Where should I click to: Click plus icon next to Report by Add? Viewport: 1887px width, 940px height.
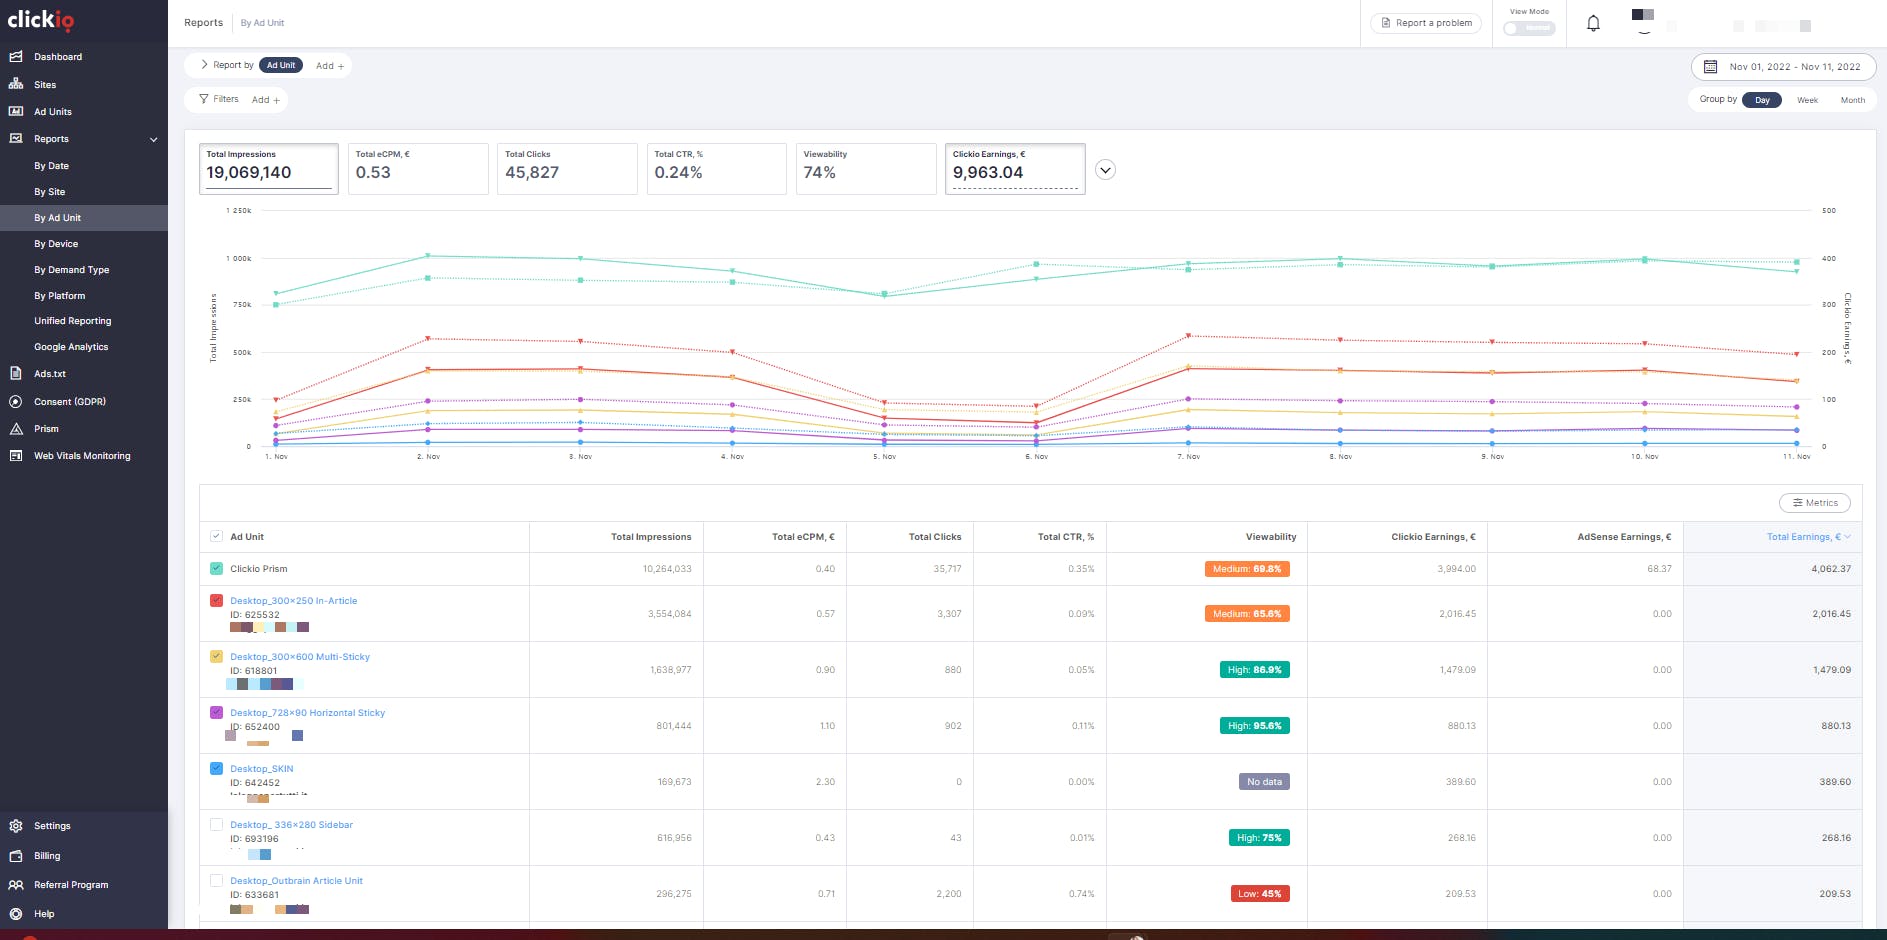point(341,66)
